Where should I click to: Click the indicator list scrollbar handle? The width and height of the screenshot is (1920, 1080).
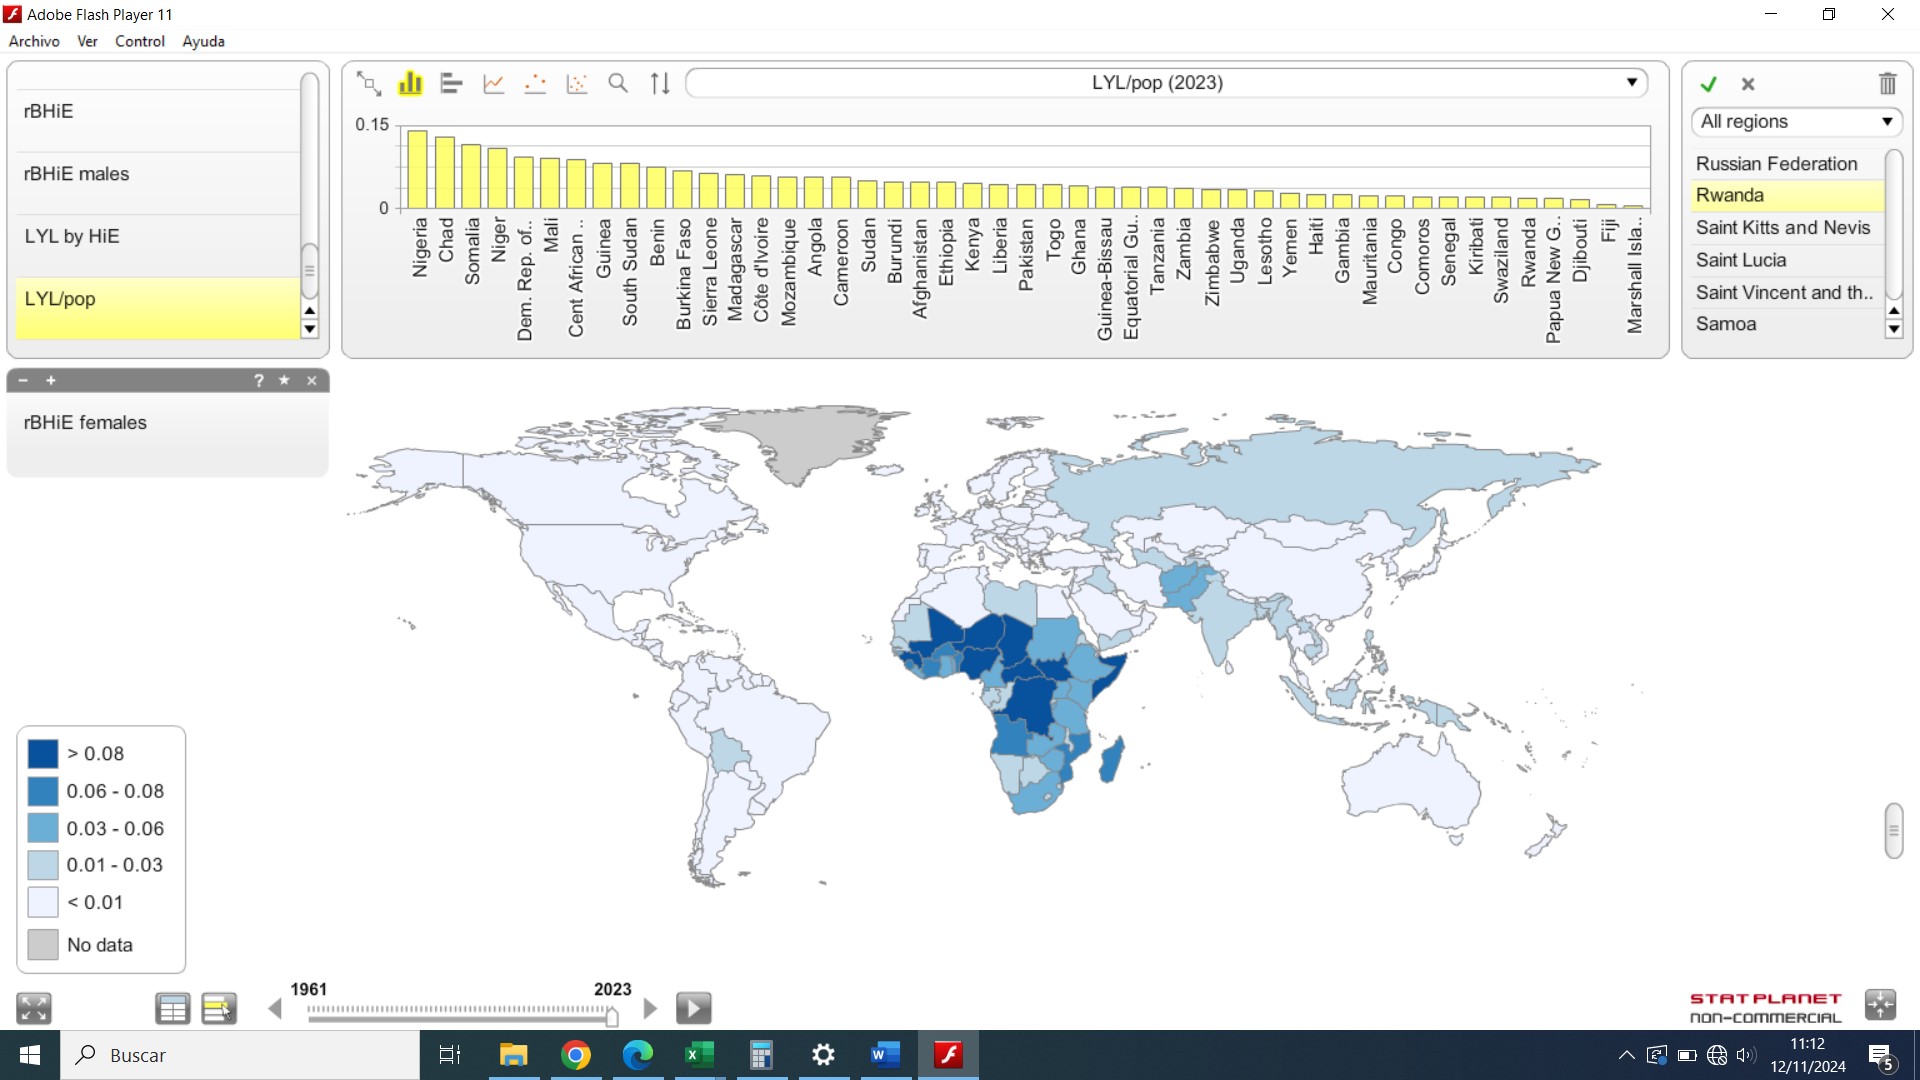pos(310,271)
